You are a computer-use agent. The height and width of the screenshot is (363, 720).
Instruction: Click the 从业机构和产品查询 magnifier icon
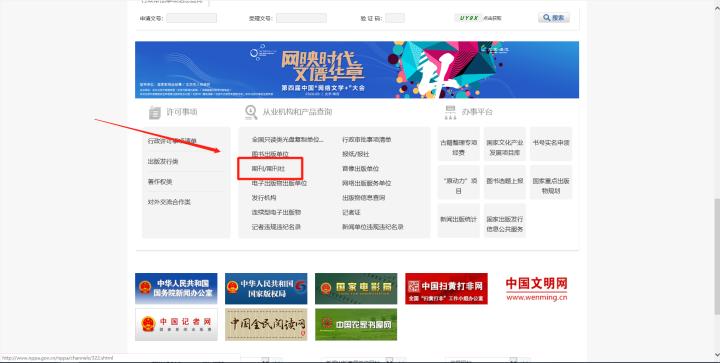pos(251,112)
